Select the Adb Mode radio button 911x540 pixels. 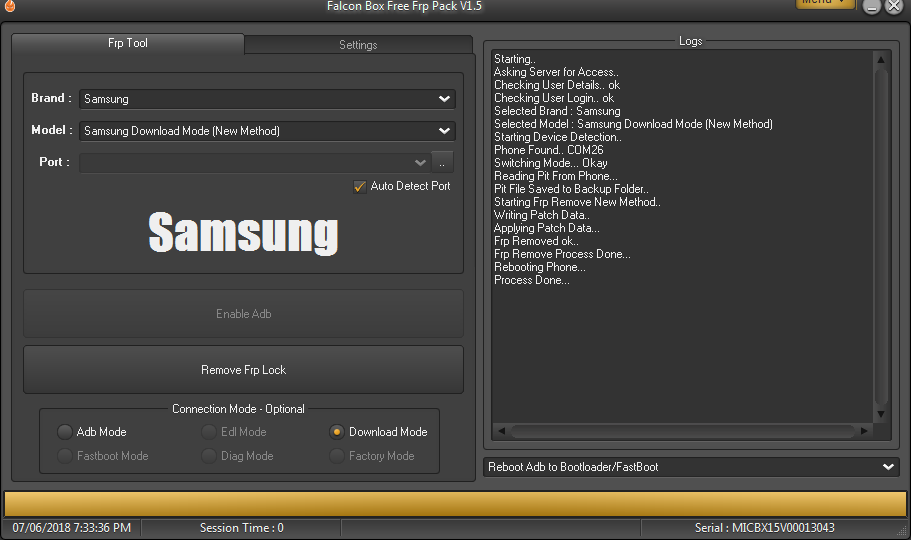tap(64, 432)
